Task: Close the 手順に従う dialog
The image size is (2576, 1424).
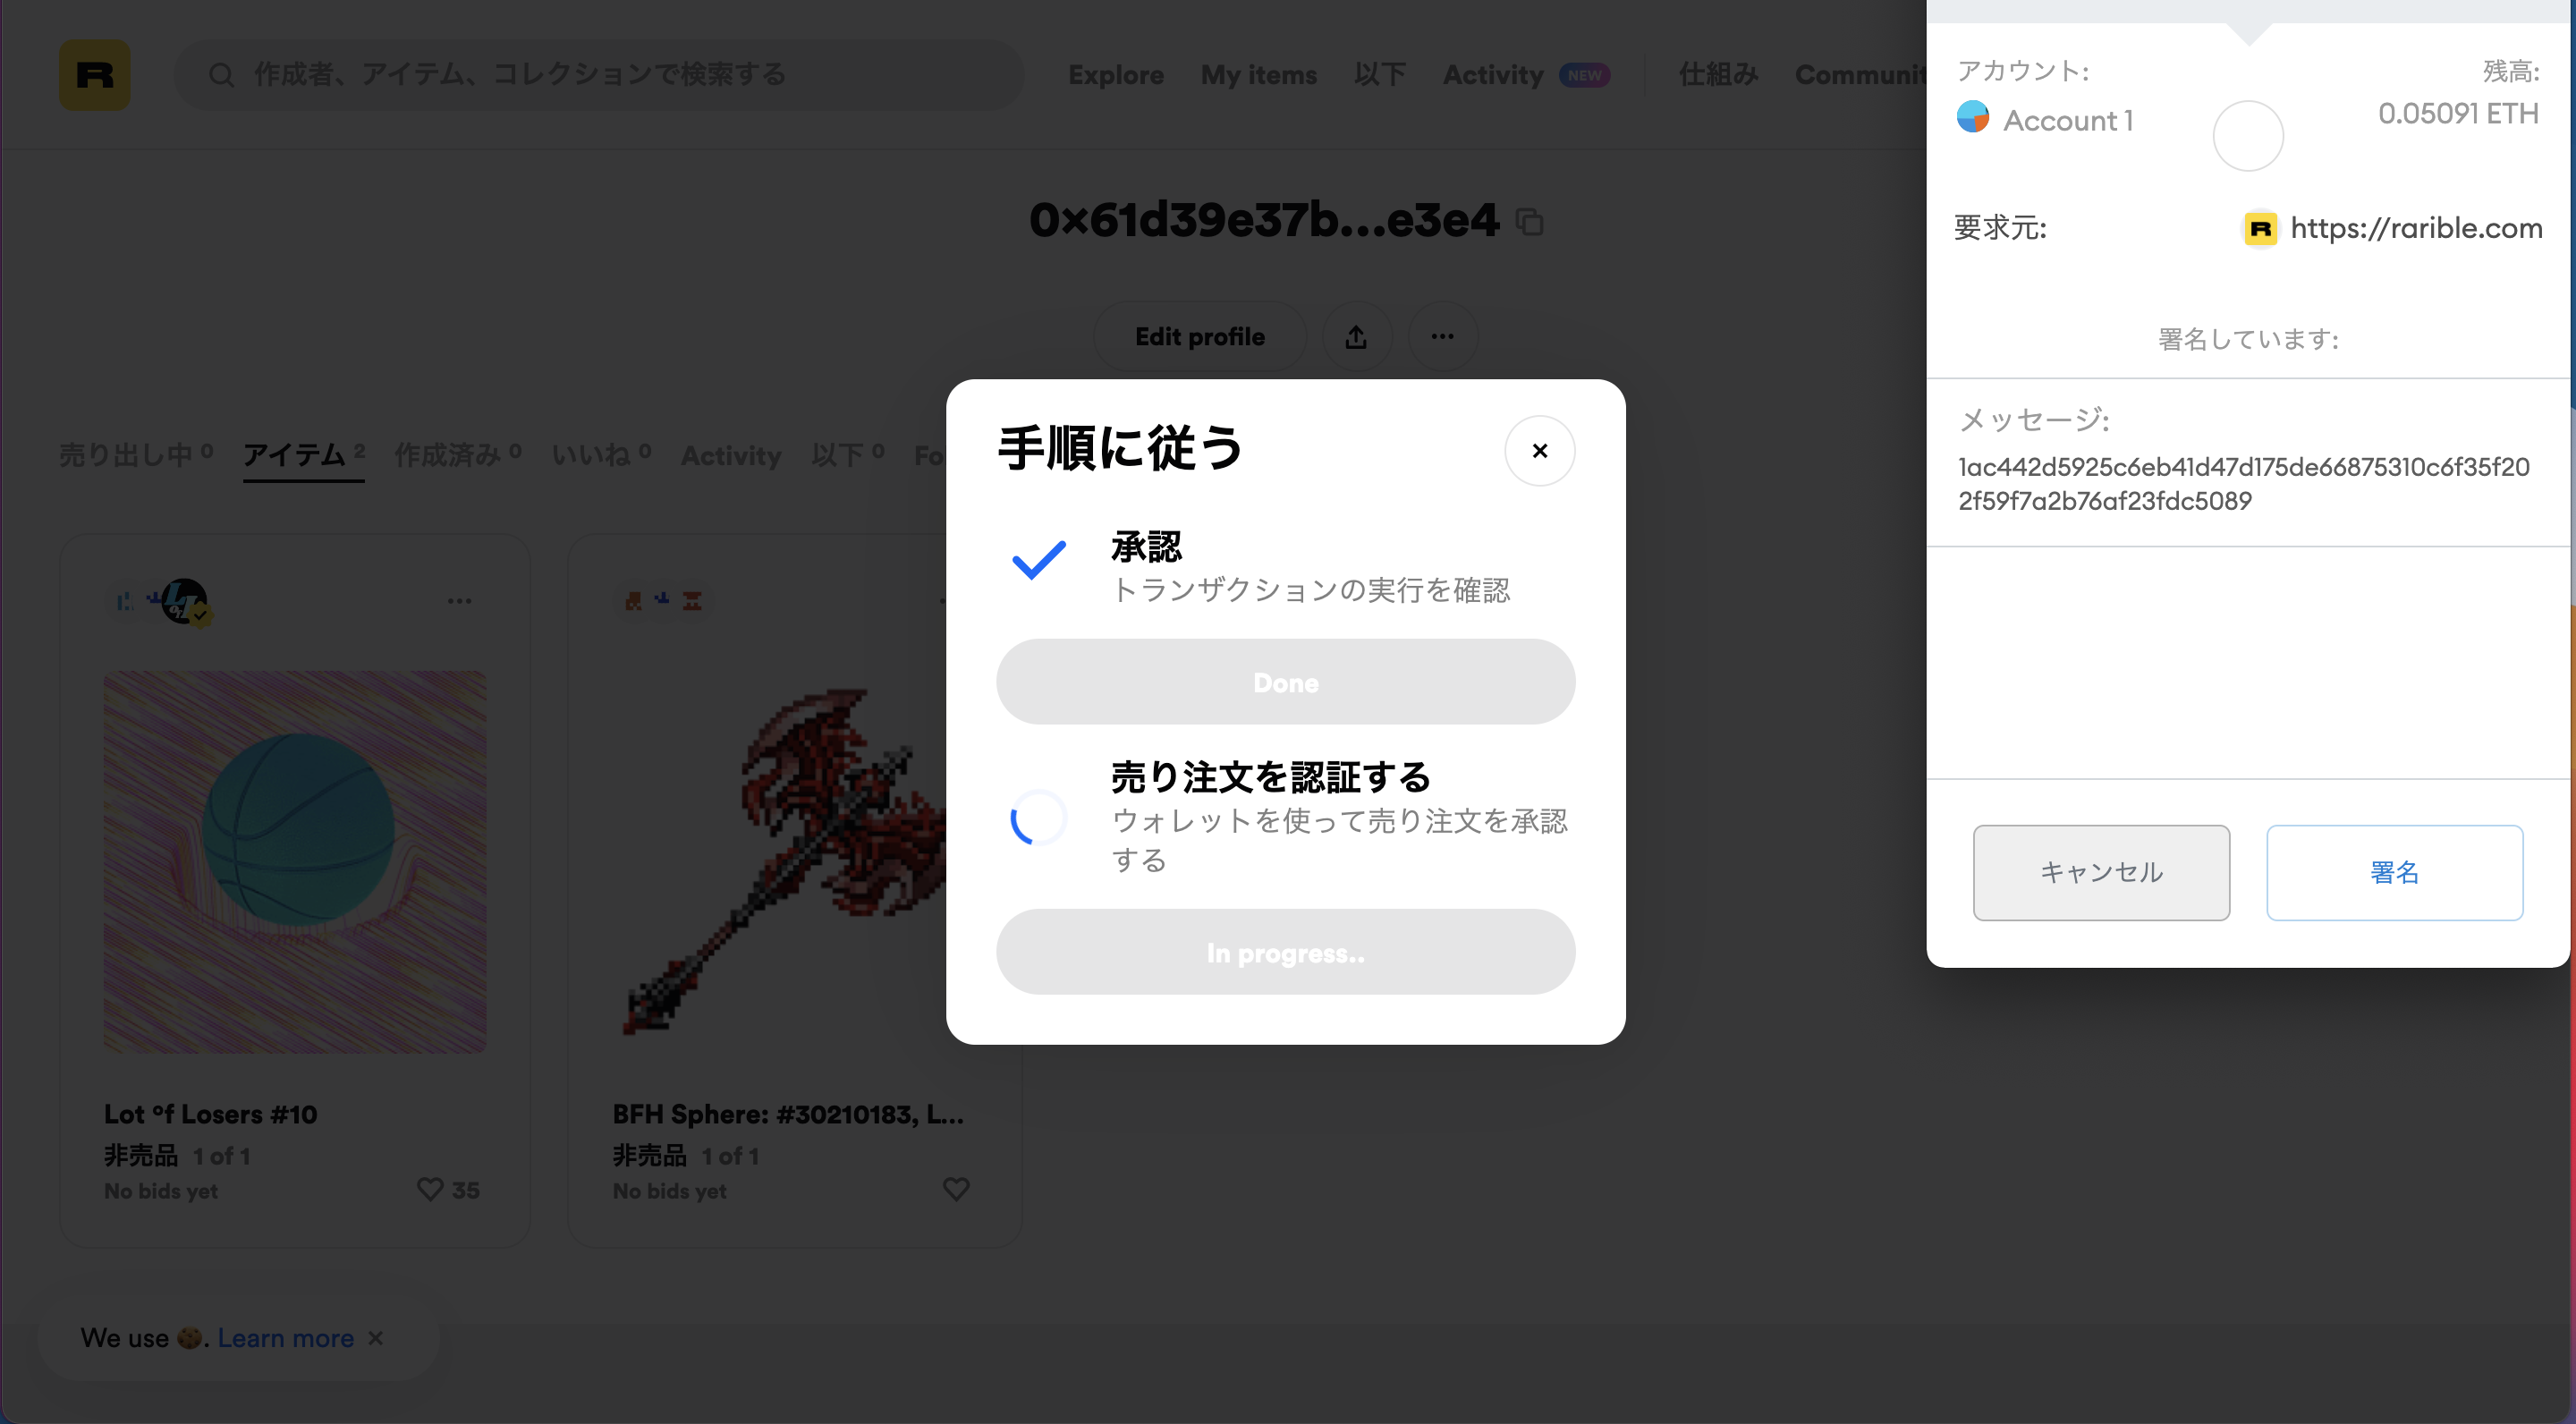Action: point(1539,451)
